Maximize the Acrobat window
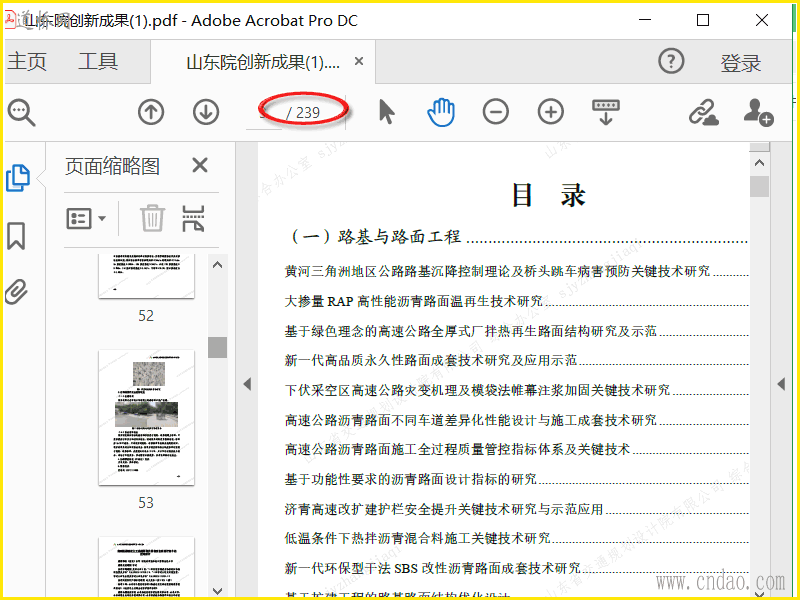Viewport: 800px width, 600px height. 703,20
